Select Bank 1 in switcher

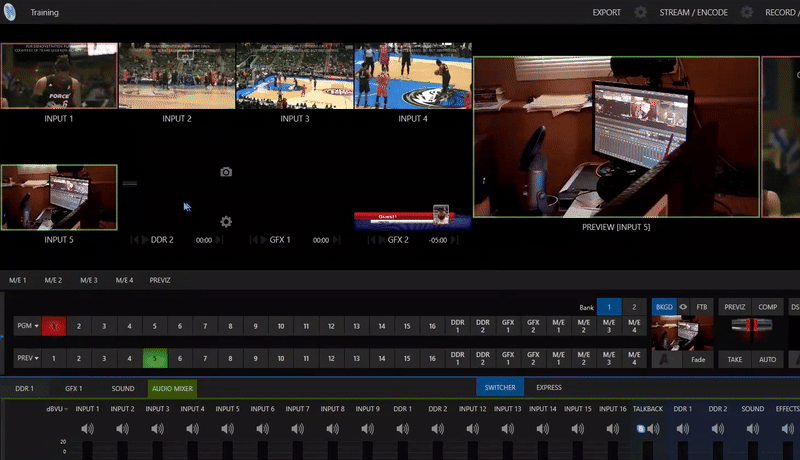click(609, 307)
